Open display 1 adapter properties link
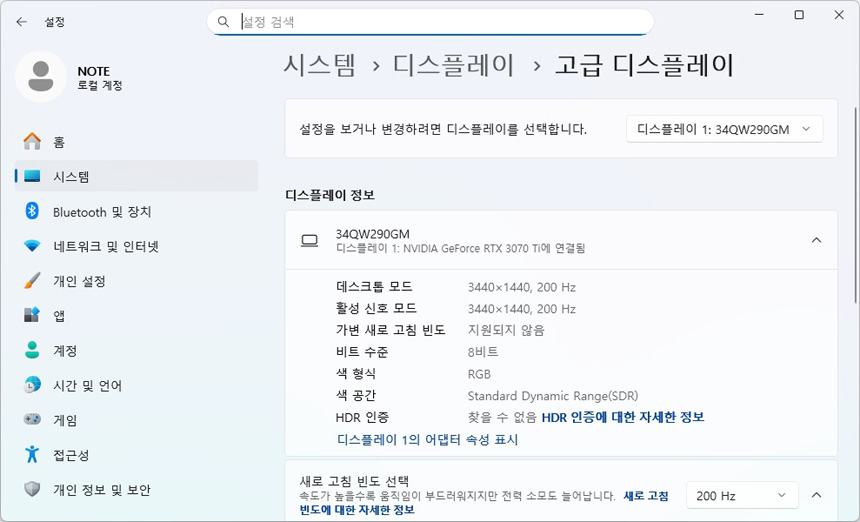The image size is (860, 522). (x=427, y=439)
